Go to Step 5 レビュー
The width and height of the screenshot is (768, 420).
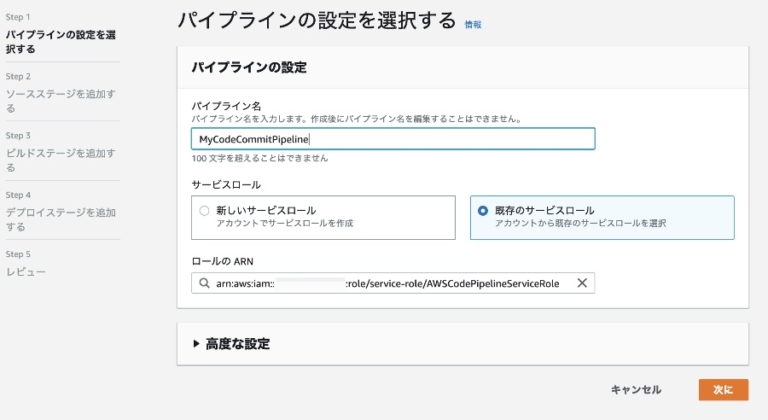[25, 272]
